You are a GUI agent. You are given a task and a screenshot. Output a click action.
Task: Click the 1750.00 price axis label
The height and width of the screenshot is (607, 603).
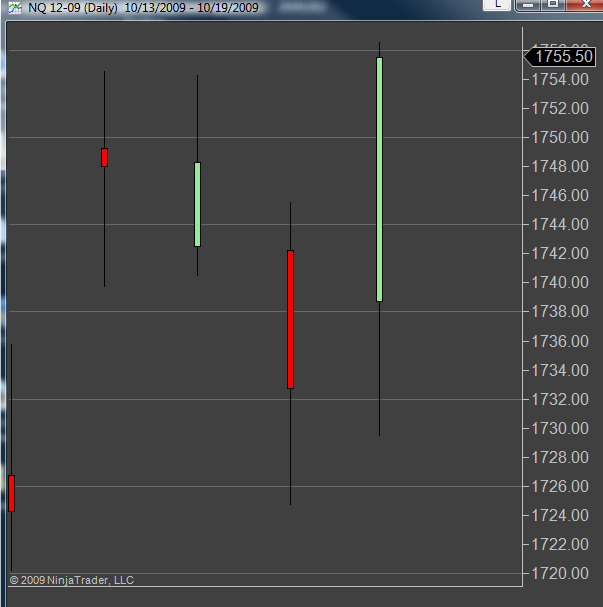click(560, 137)
